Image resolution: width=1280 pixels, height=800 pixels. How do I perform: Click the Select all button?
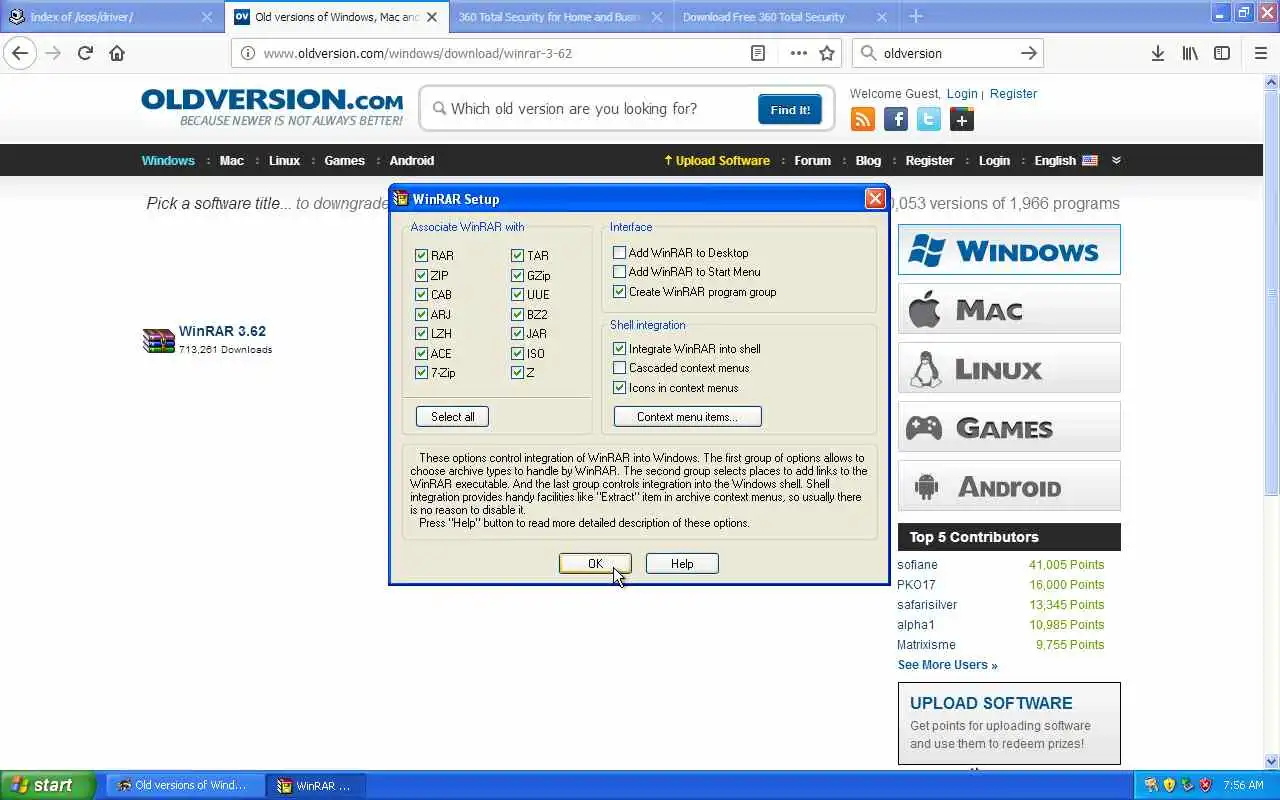pyautogui.click(x=452, y=416)
